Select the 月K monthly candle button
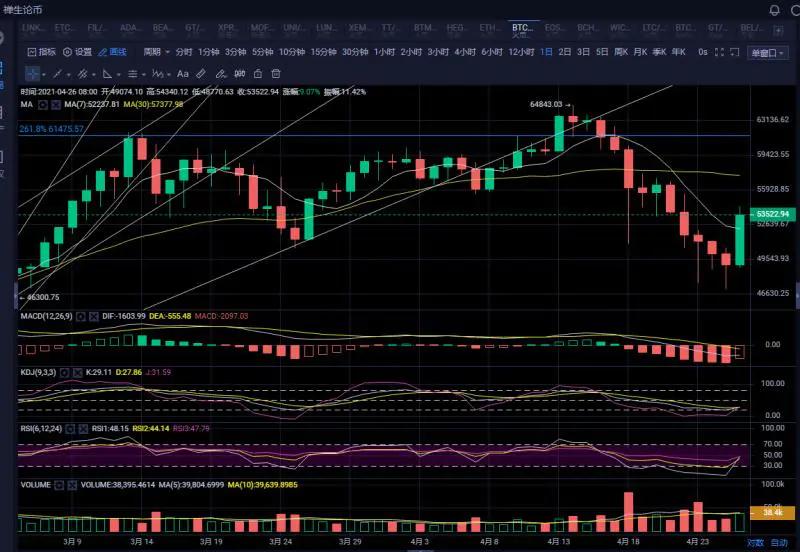This screenshot has width=800, height=552. [640, 52]
